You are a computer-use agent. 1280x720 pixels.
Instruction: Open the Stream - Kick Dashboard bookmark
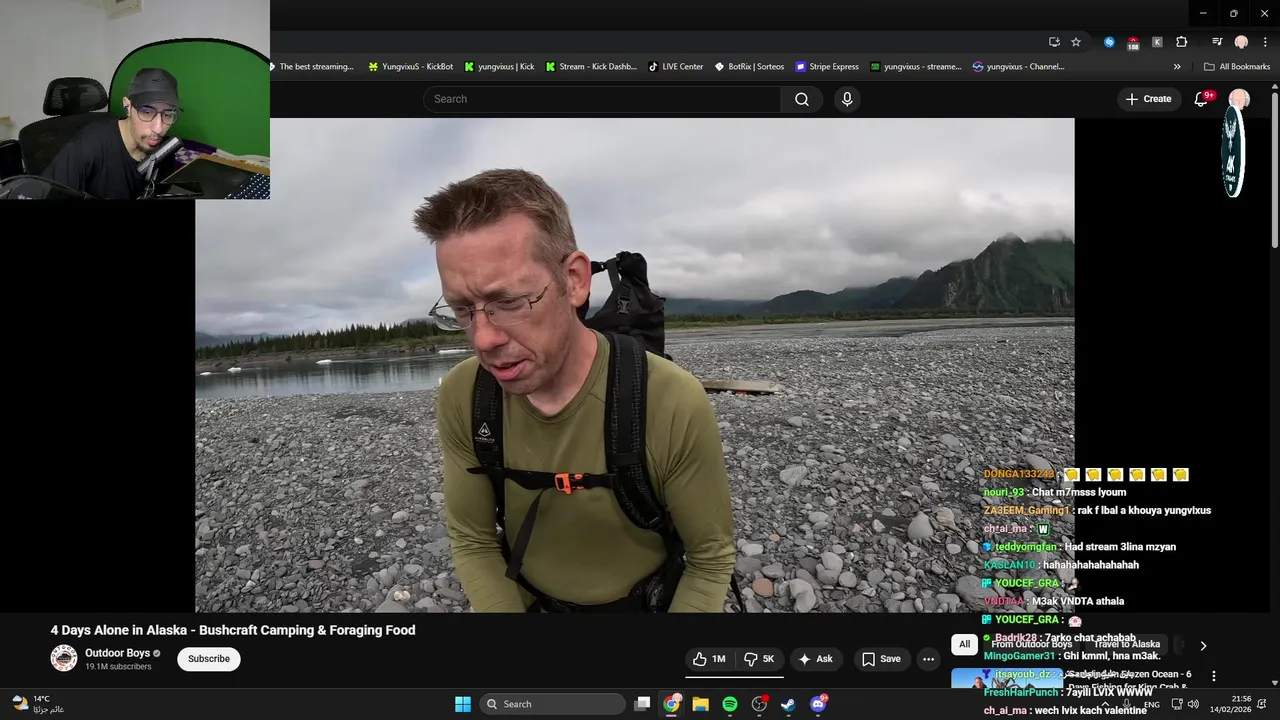(x=591, y=67)
